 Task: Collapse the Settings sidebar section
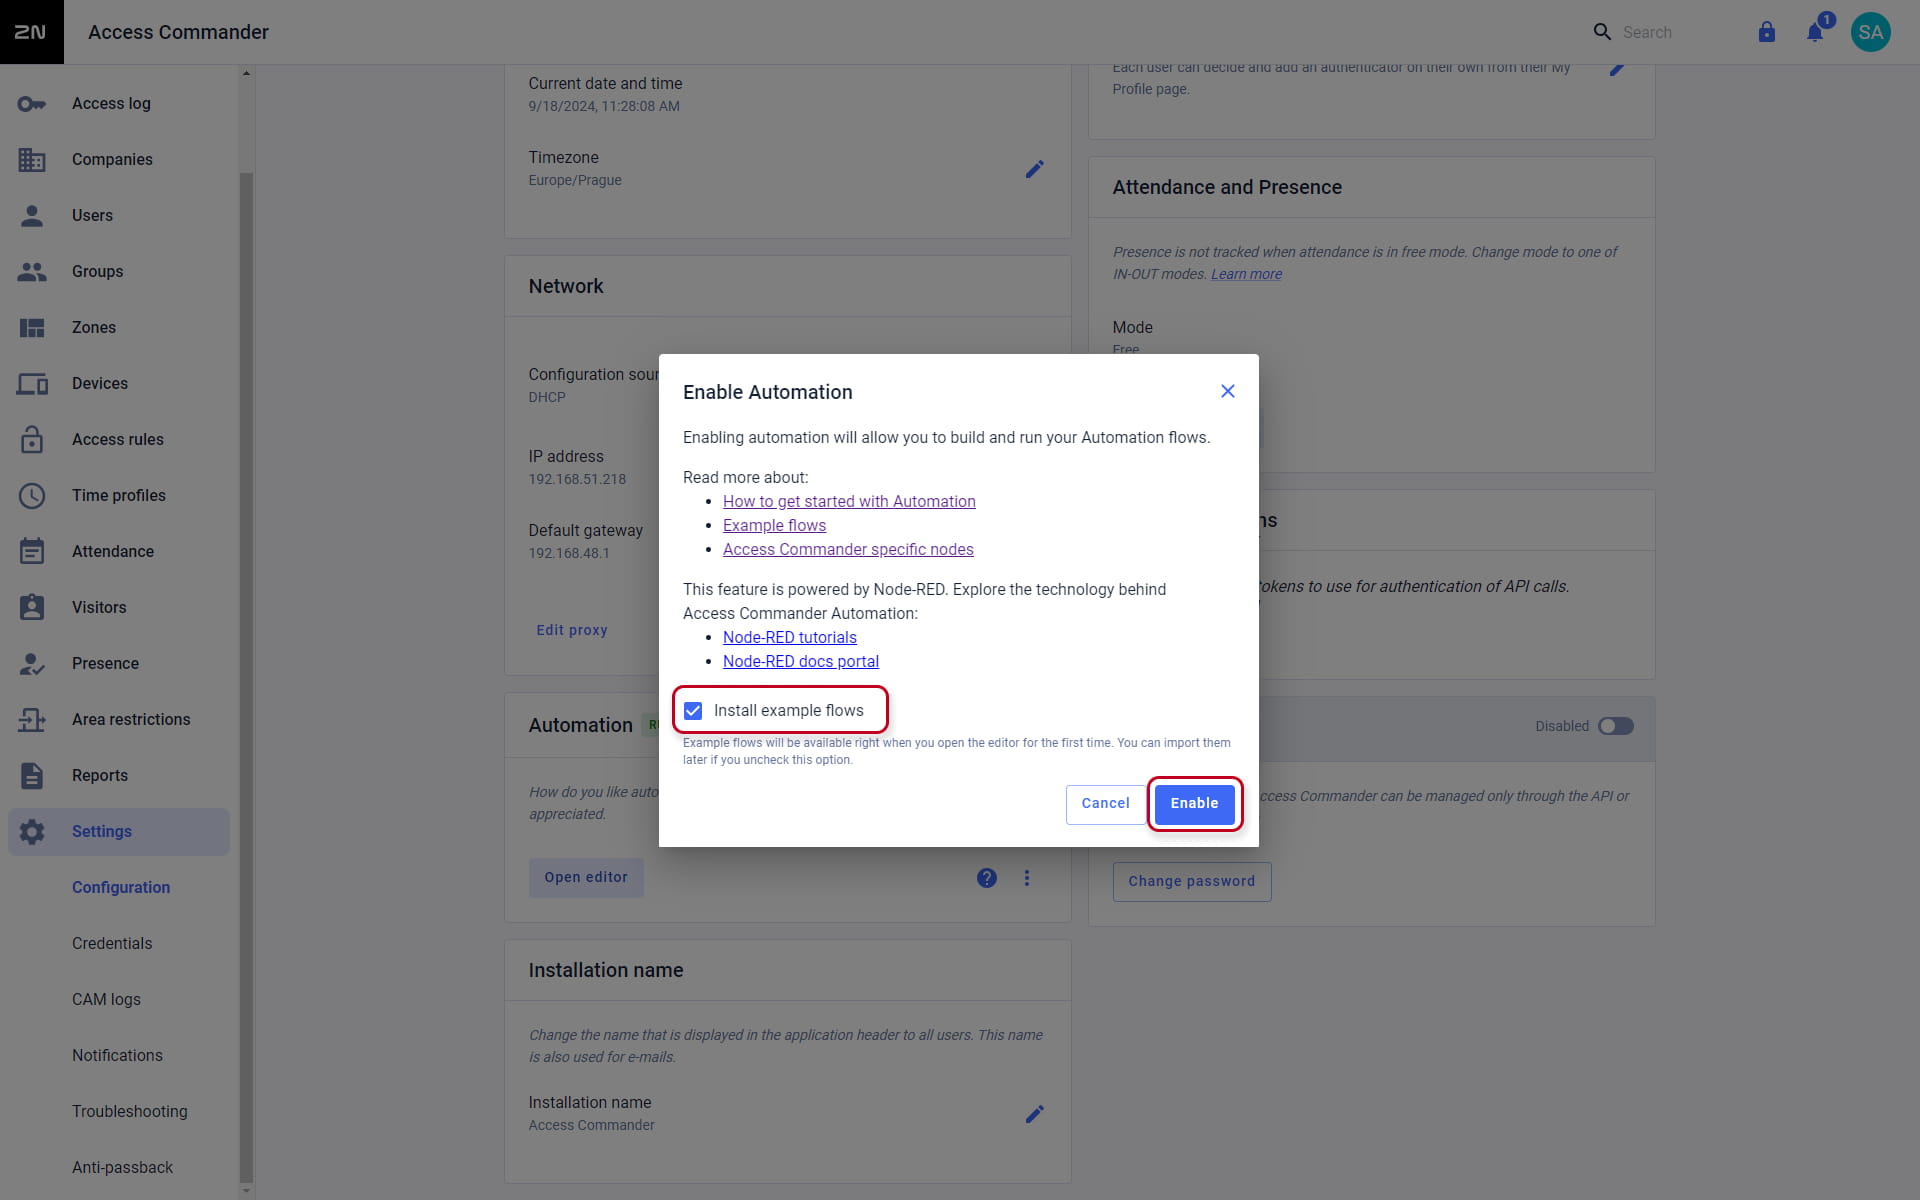pyautogui.click(x=119, y=832)
